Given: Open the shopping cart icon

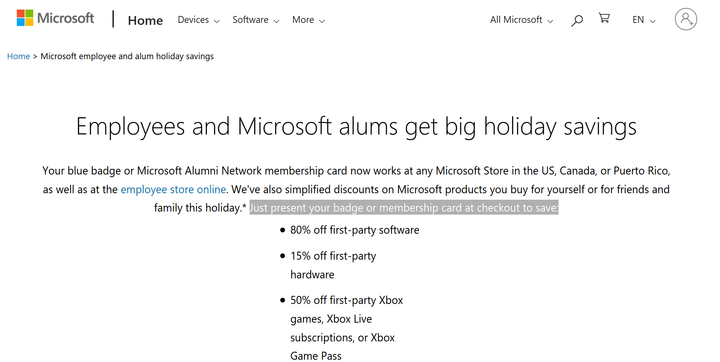Looking at the screenshot, I should [x=604, y=18].
